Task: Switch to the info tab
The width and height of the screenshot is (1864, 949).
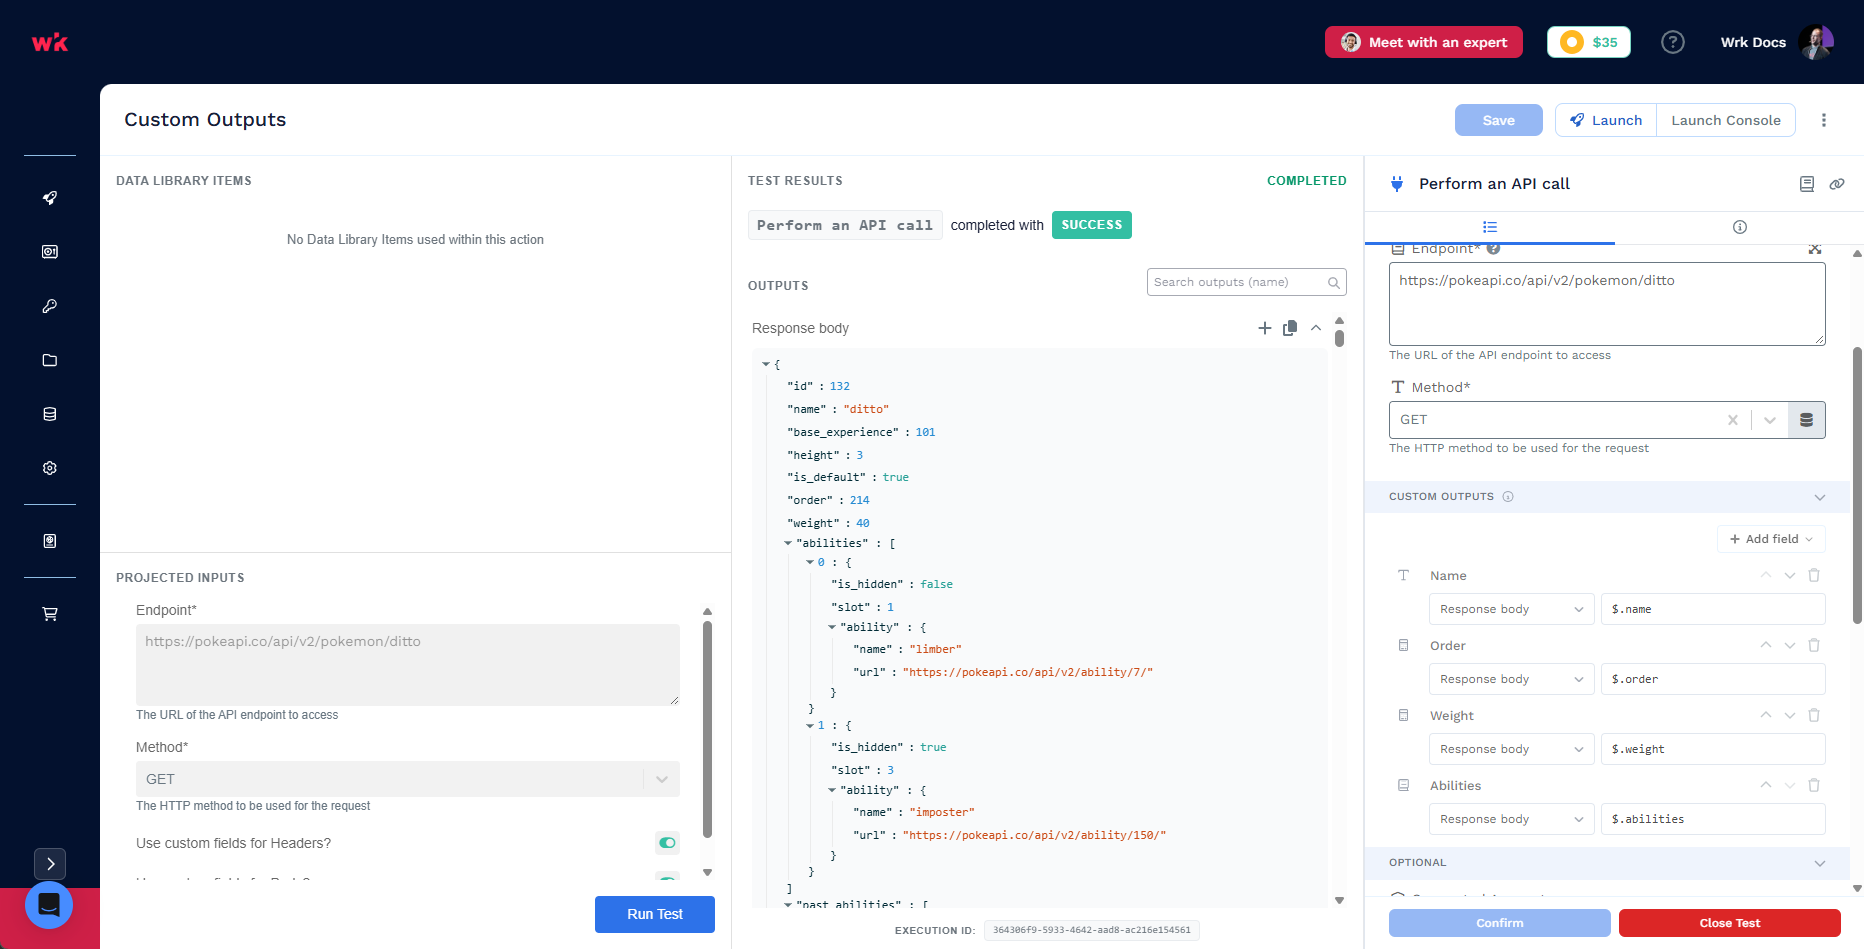Action: click(1739, 227)
